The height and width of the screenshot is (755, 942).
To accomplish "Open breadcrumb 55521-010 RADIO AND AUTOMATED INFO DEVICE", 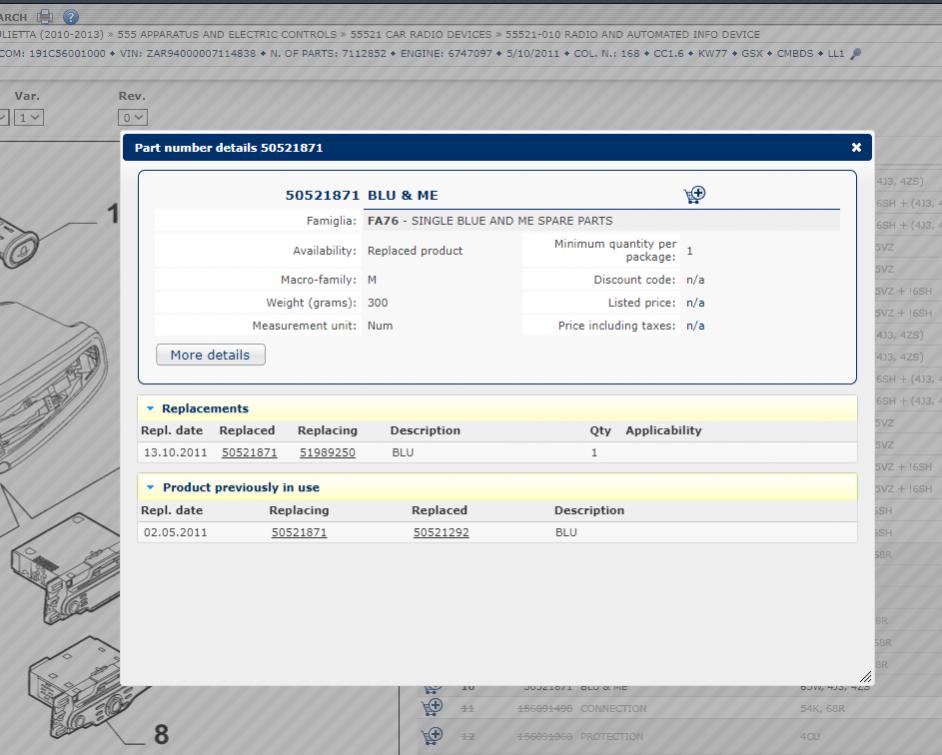I will click(x=633, y=34).
